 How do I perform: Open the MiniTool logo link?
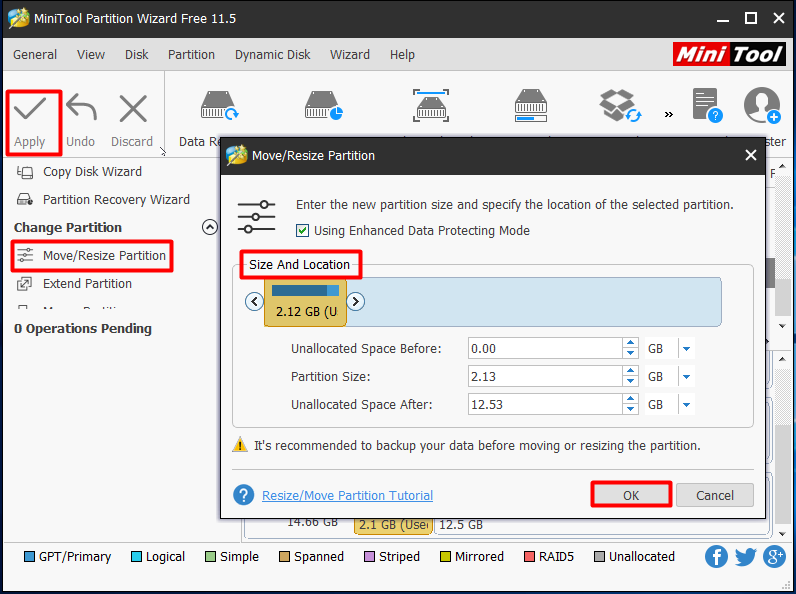729,54
